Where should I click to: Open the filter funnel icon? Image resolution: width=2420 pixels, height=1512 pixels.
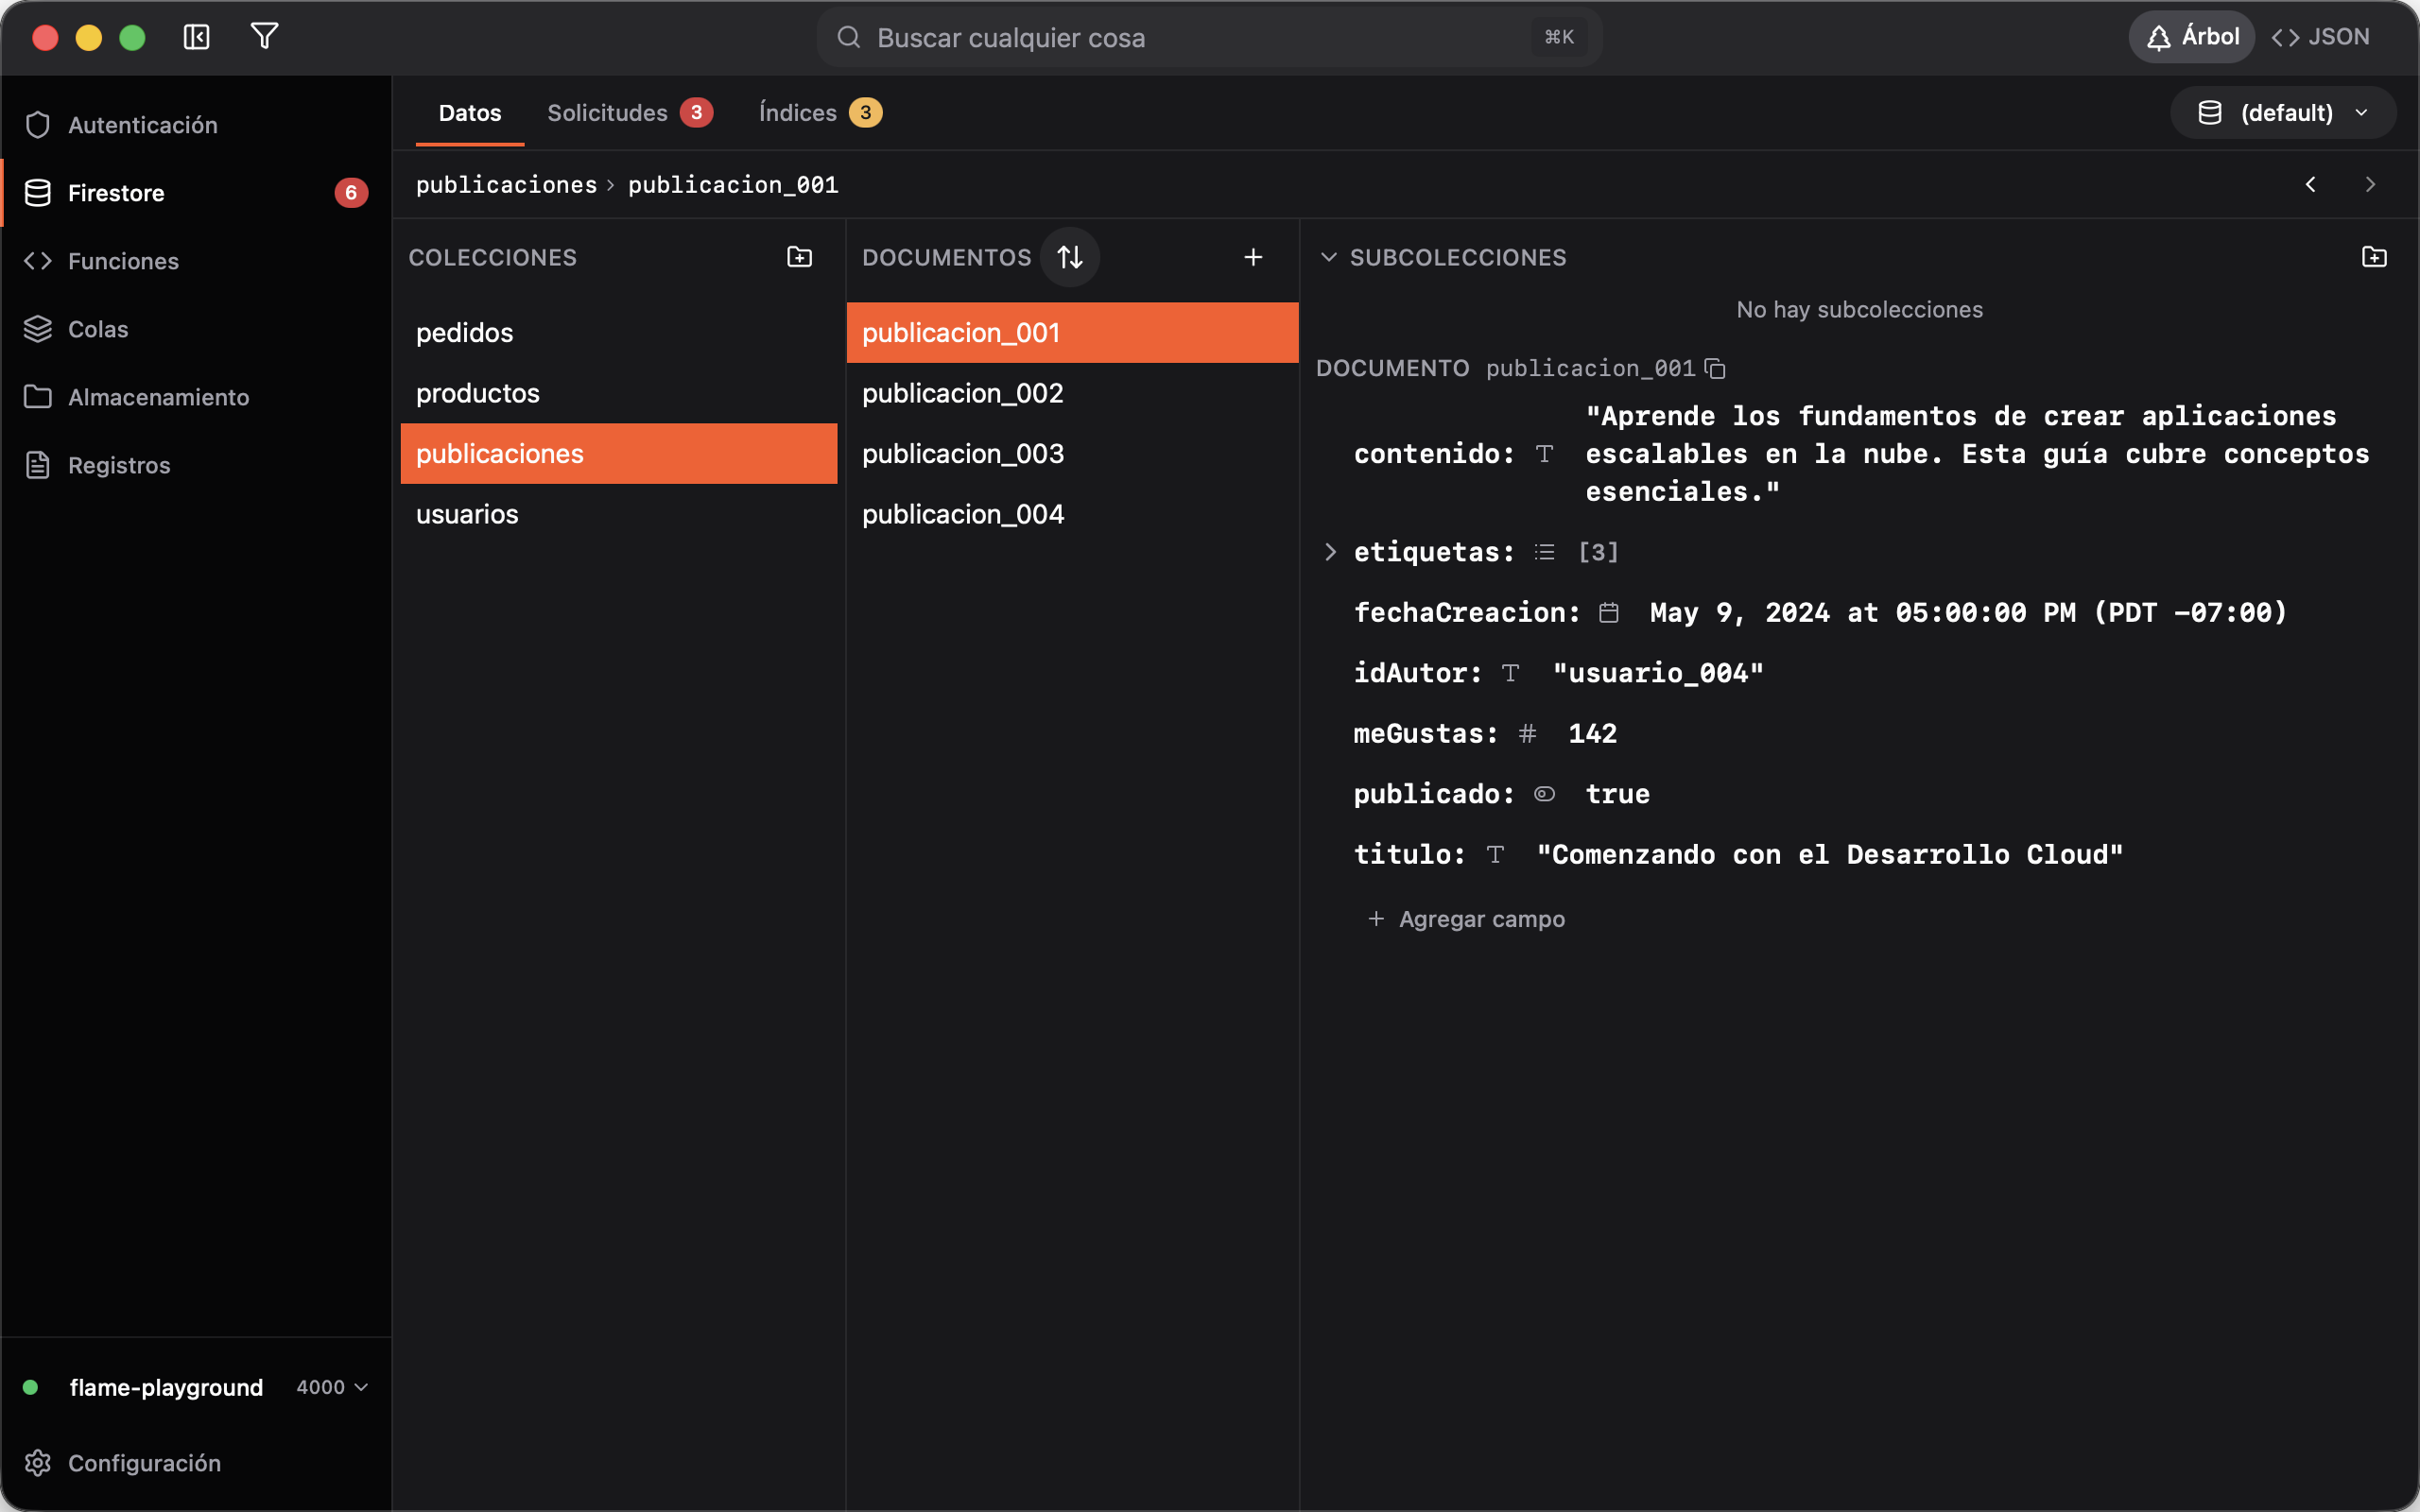click(x=264, y=37)
